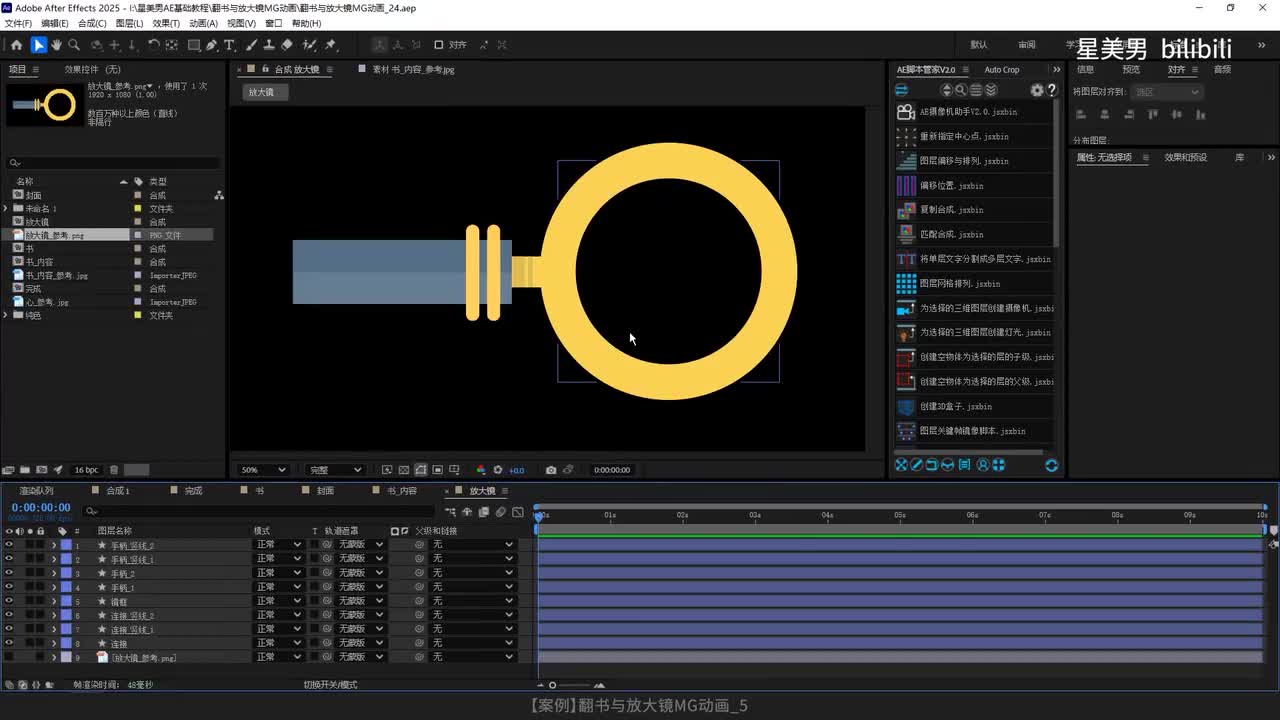Hide layer 连接_竖线_1 with eye icon
Viewport: 1280px width, 720px height.
9,629
